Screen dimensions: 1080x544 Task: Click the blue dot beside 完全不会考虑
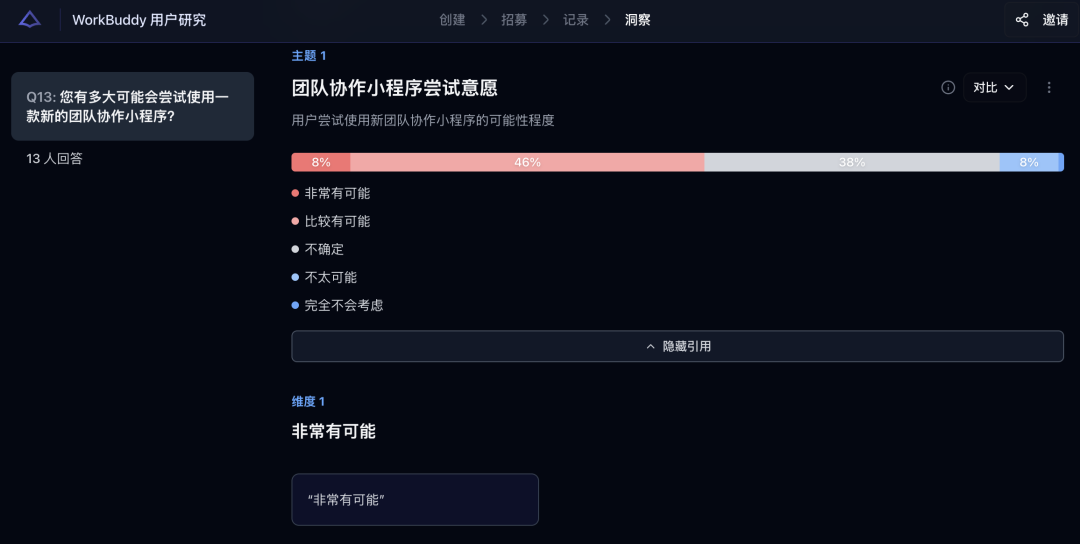click(295, 305)
